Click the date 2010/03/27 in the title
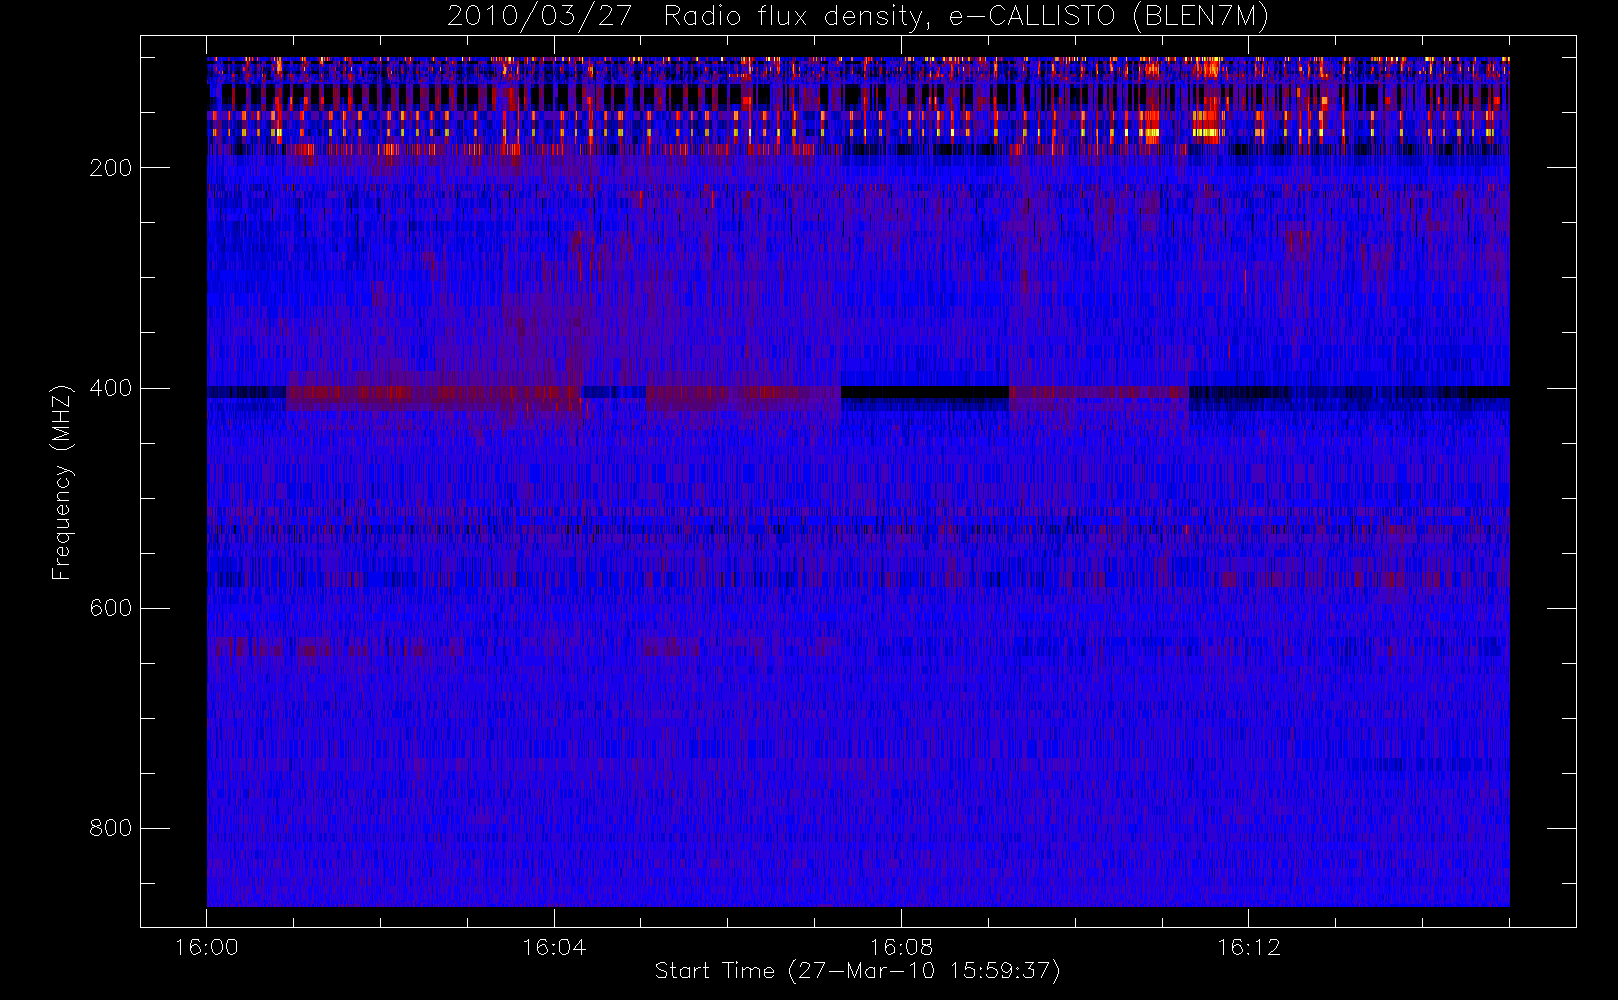This screenshot has height=1000, width=1618. point(539,17)
